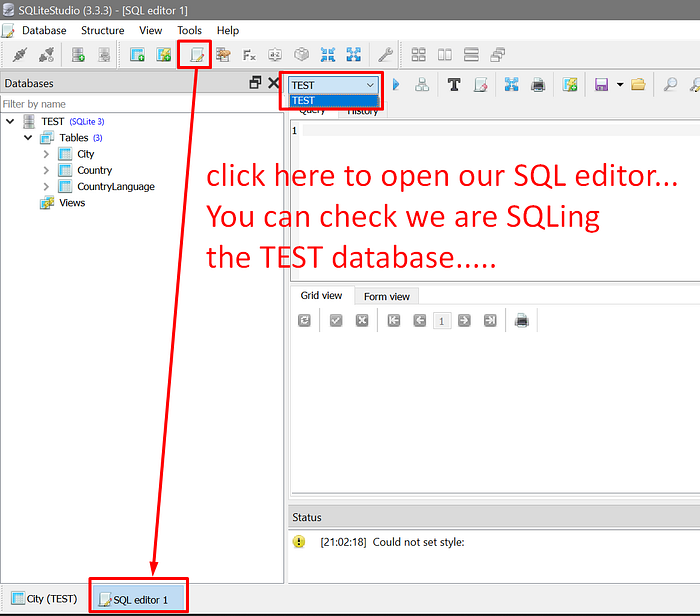Open the DDL history icon

coord(223,55)
